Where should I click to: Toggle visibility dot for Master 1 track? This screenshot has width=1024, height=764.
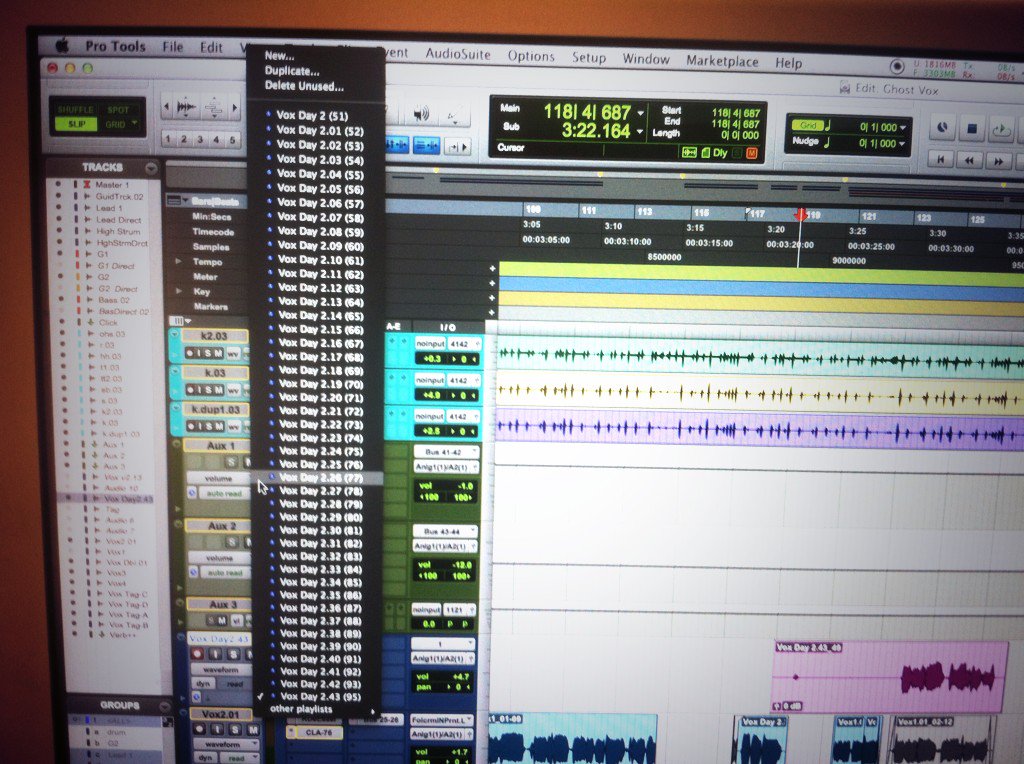[x=58, y=185]
